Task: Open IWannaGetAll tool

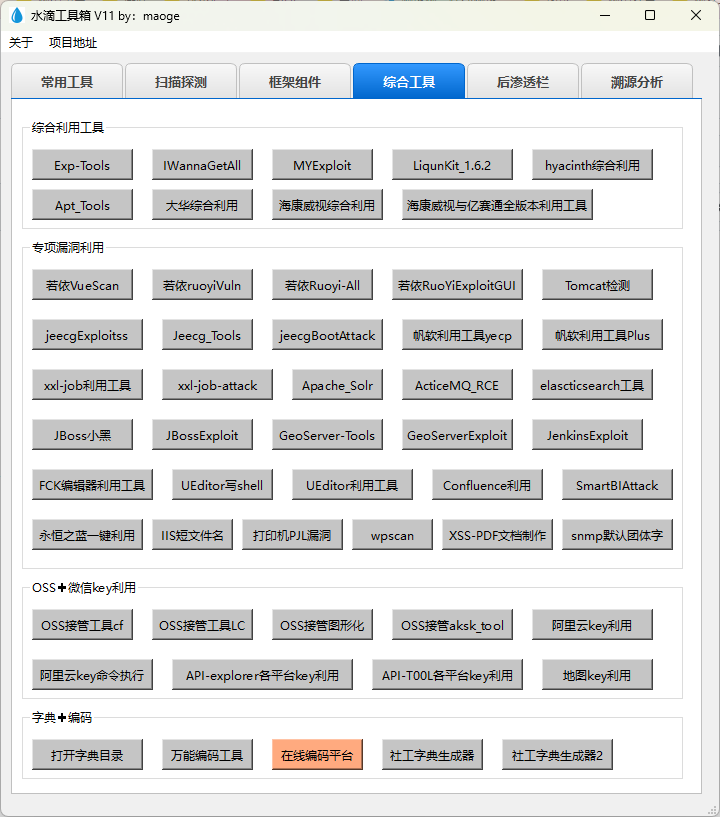Action: pyautogui.click(x=202, y=165)
